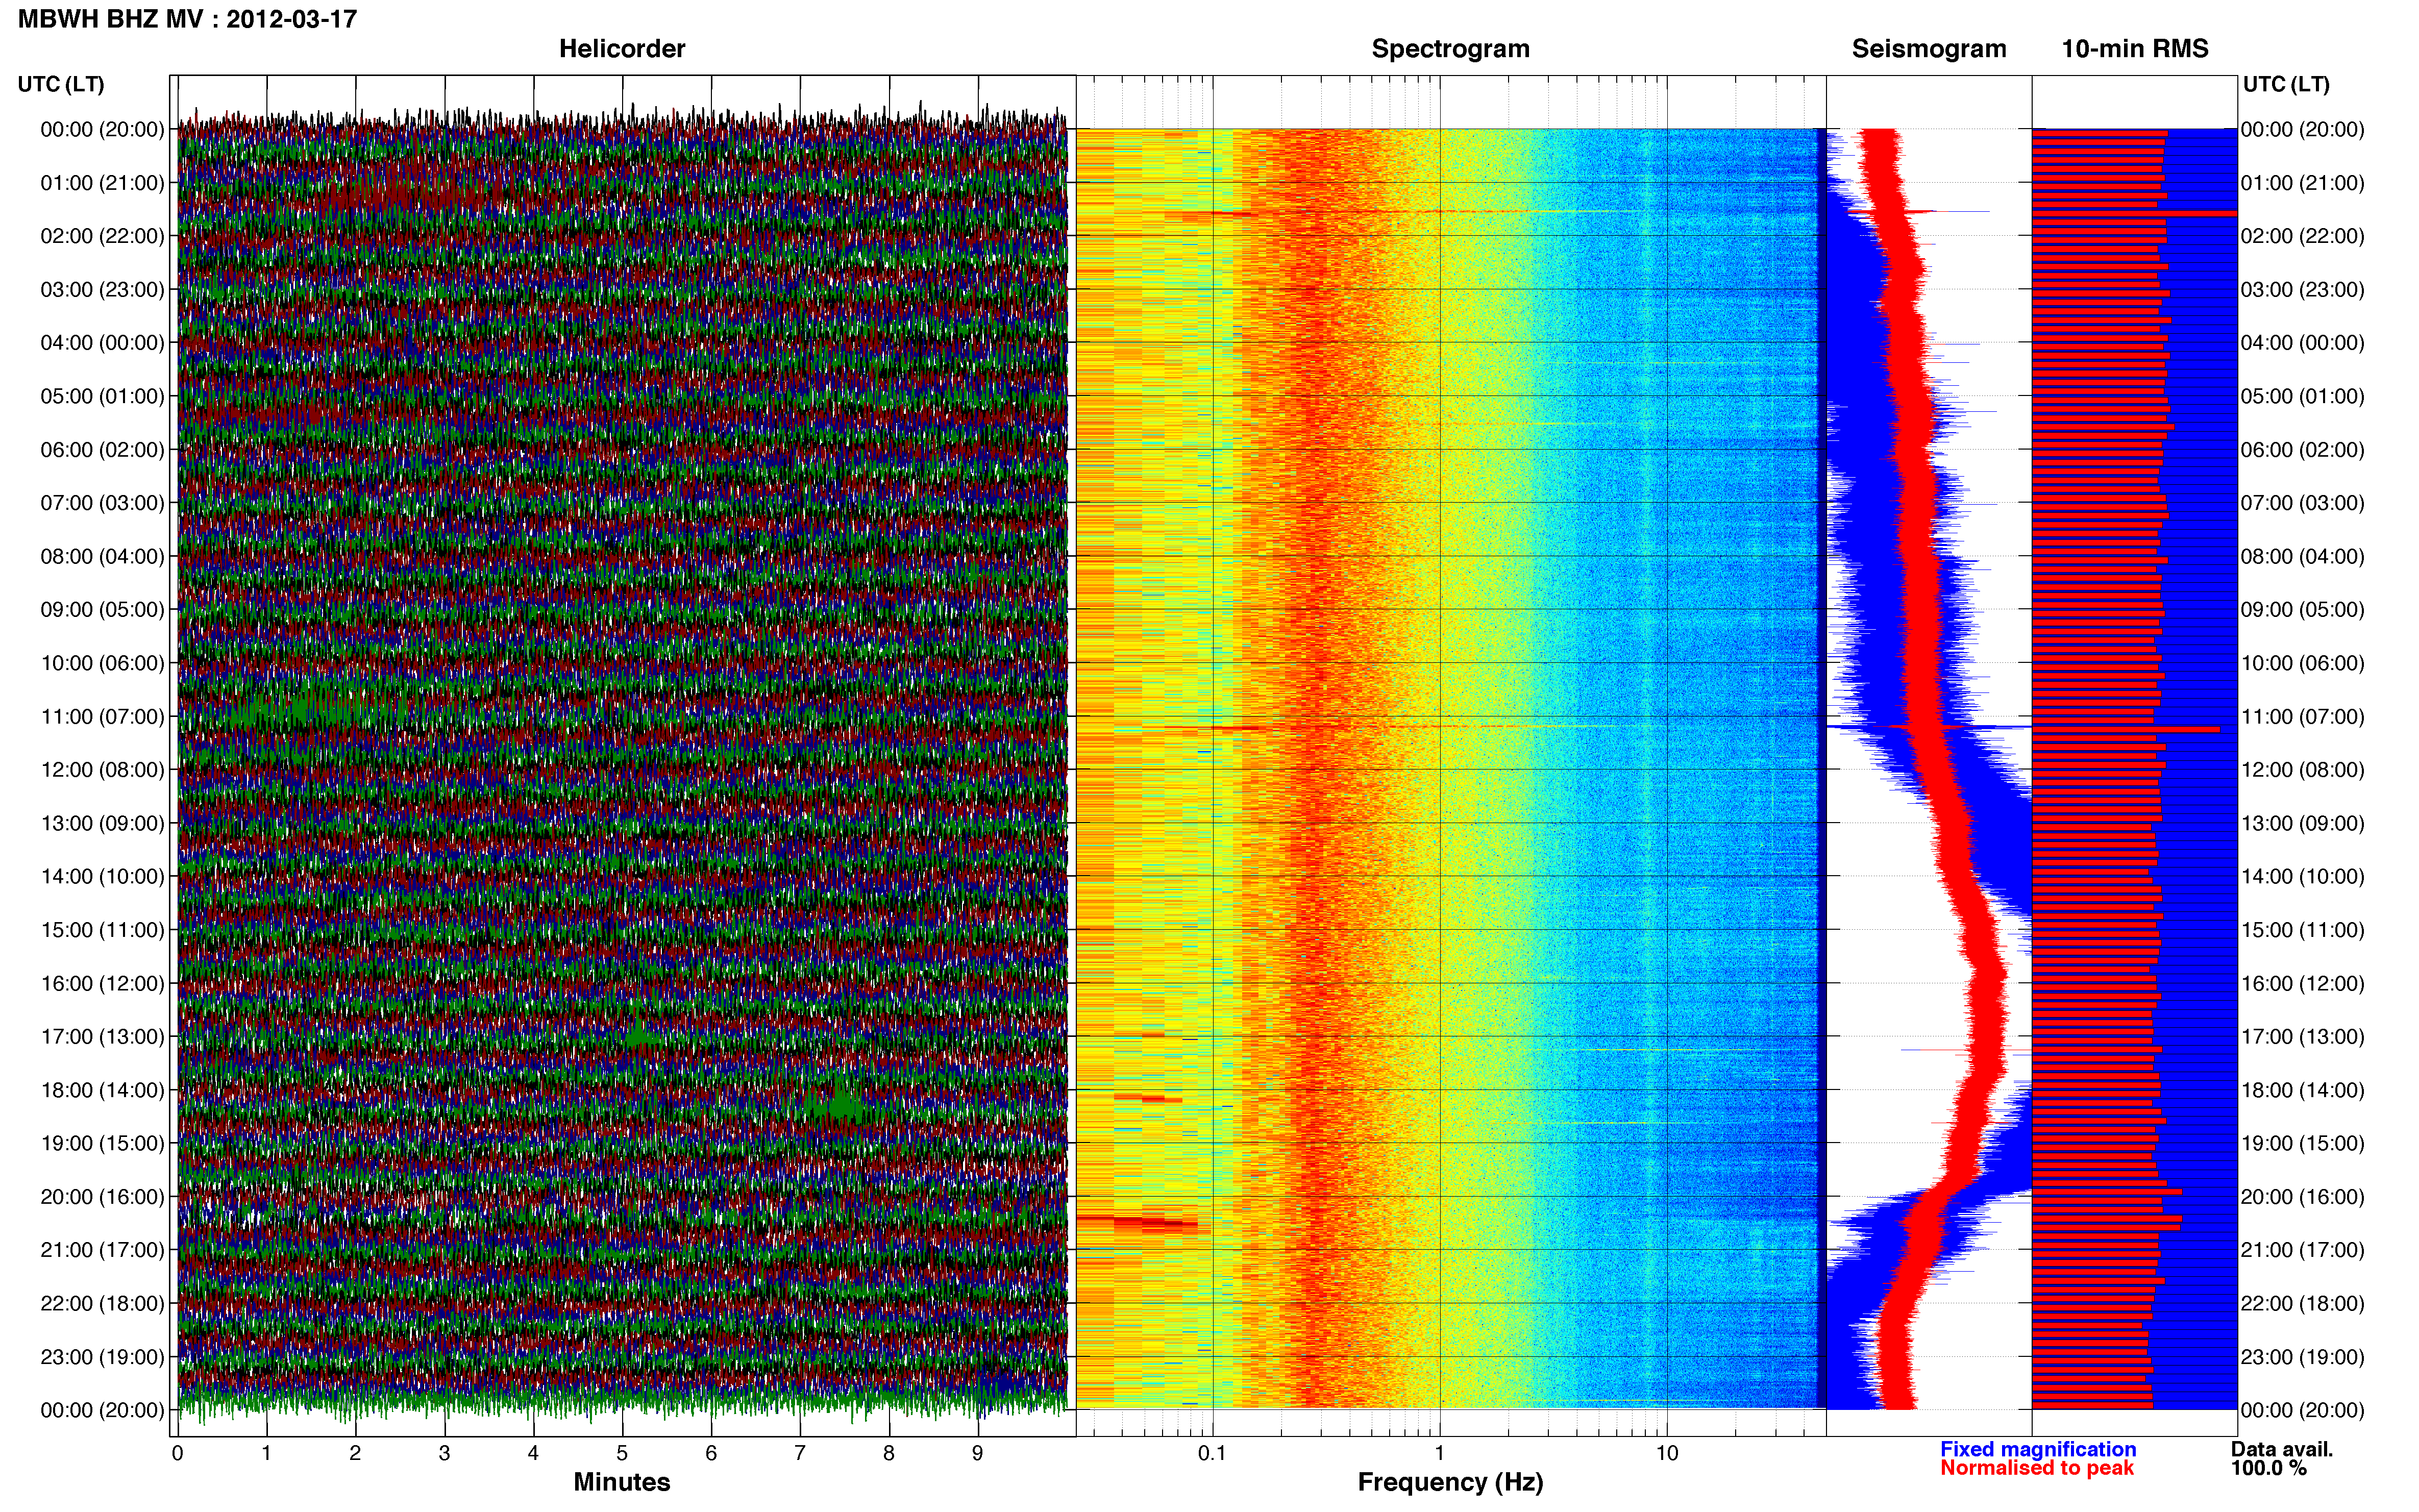Viewport: 2419px width, 1512px height.
Task: Click the left '08:00 (04:00)' time label
Action: (x=102, y=556)
